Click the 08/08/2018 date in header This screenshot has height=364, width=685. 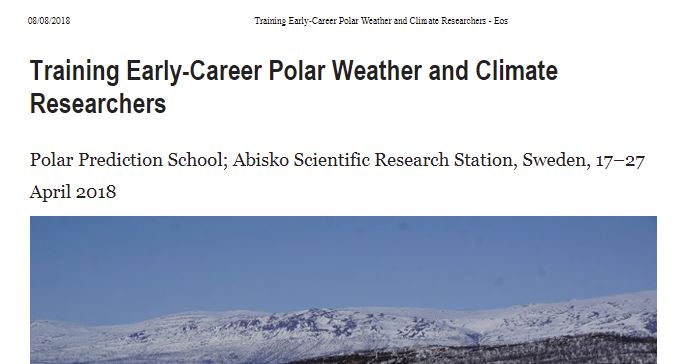pos(49,21)
